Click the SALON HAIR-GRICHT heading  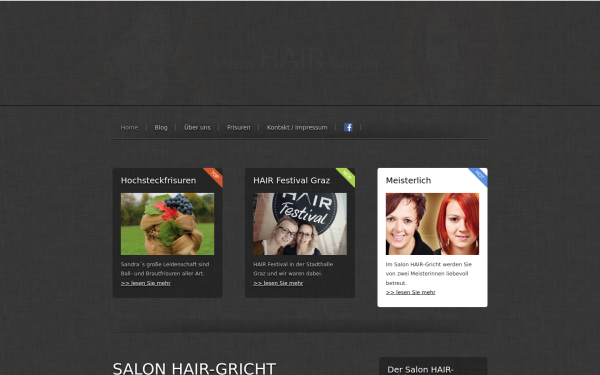click(x=194, y=368)
